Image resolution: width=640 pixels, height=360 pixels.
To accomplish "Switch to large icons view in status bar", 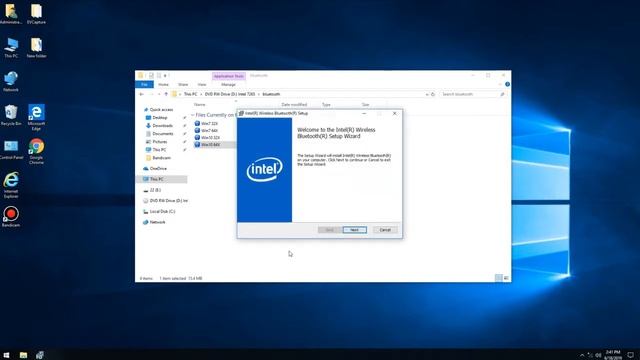I will (x=506, y=278).
